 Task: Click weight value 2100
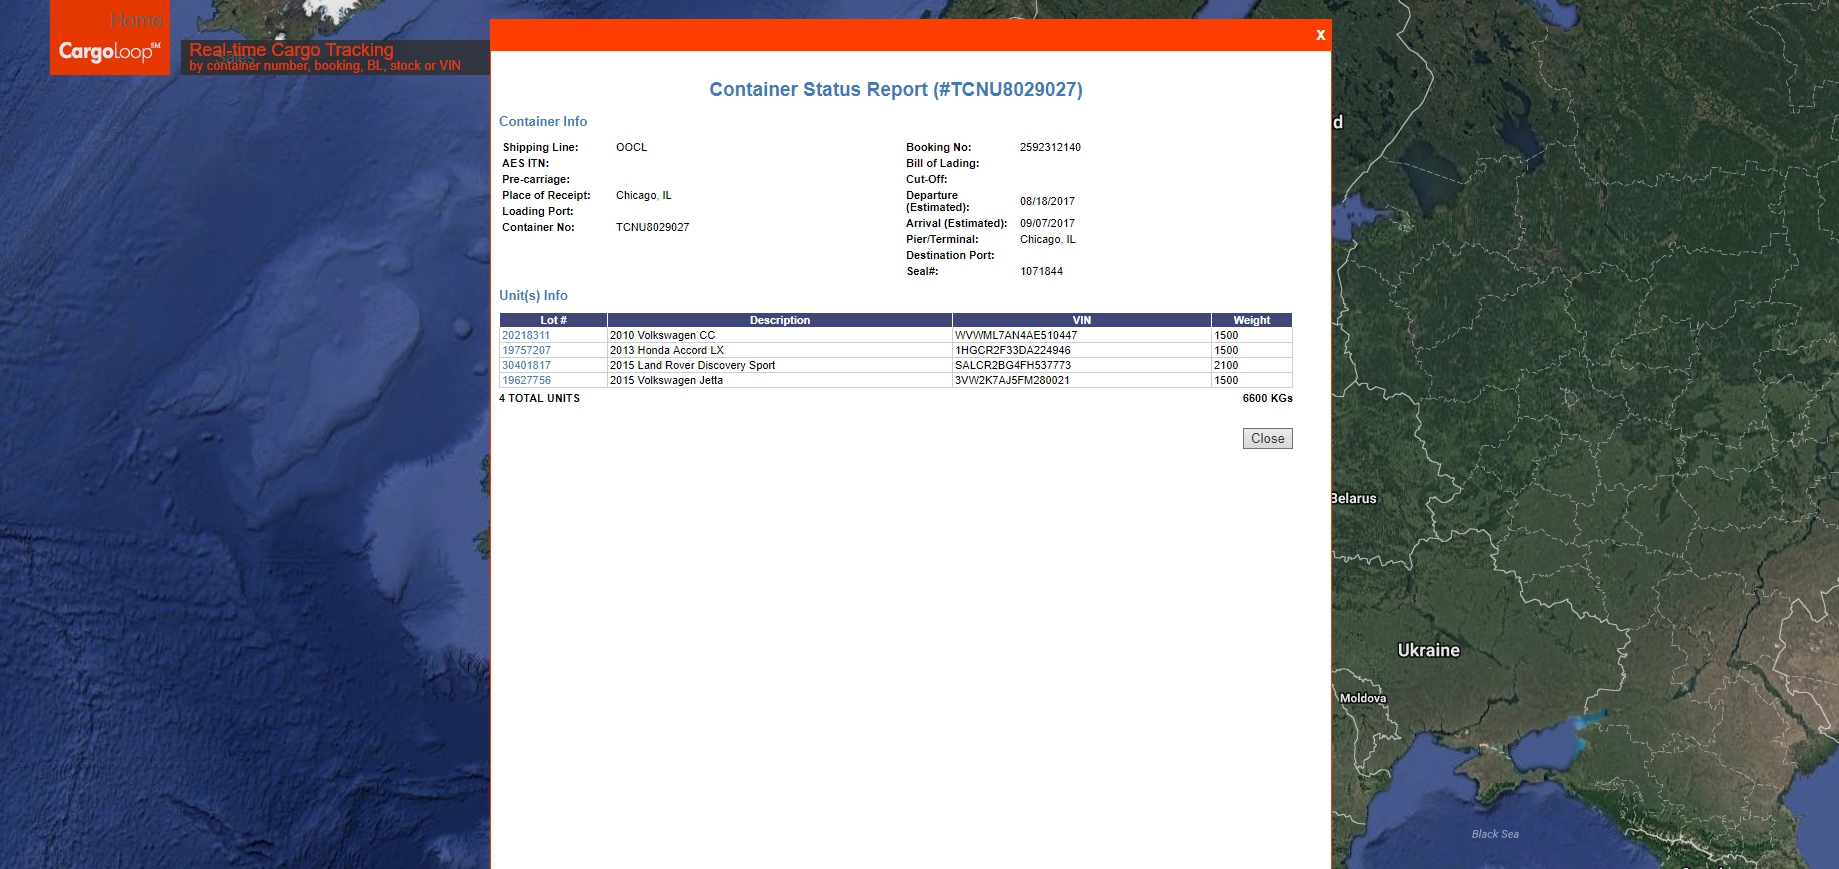click(x=1226, y=365)
